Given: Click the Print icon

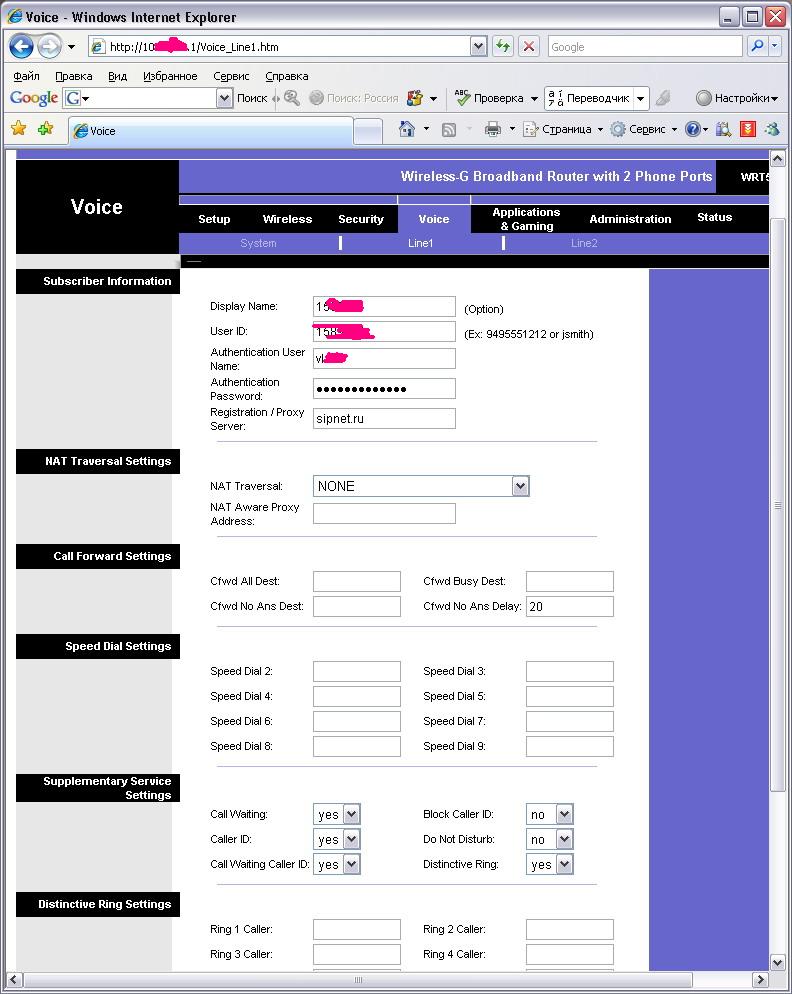Looking at the screenshot, I should [x=493, y=129].
